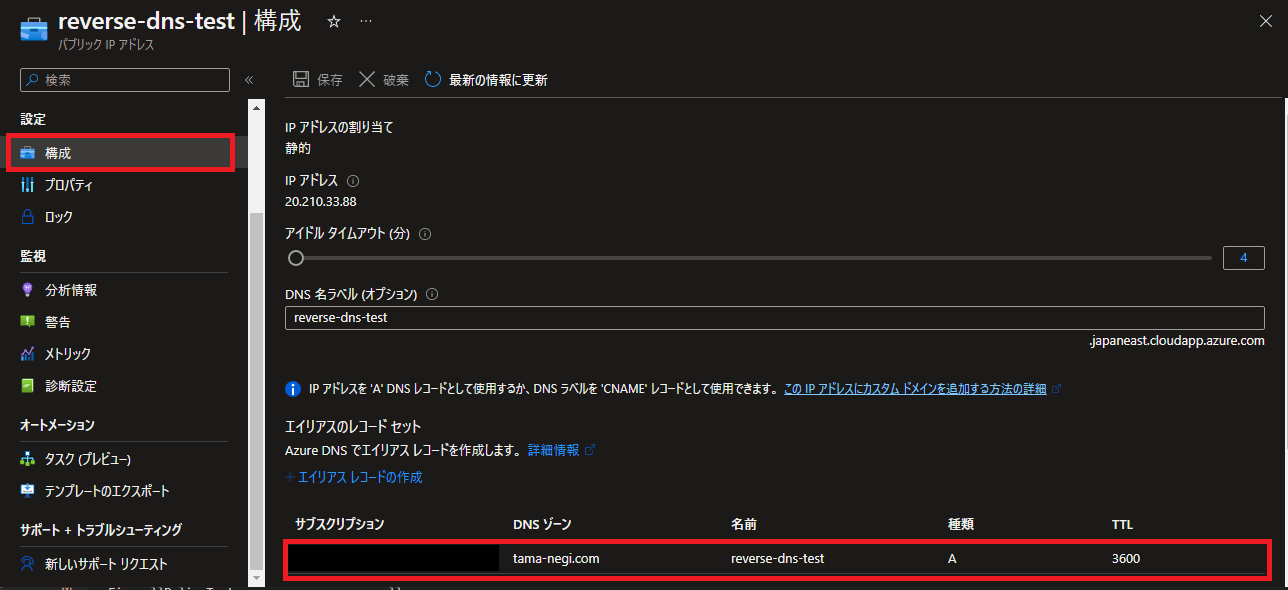Viewport: 1288px width, 590px height.
Task: Click the .japaneast.cloudapp.azure.com suffix text
Action: [x=1177, y=341]
